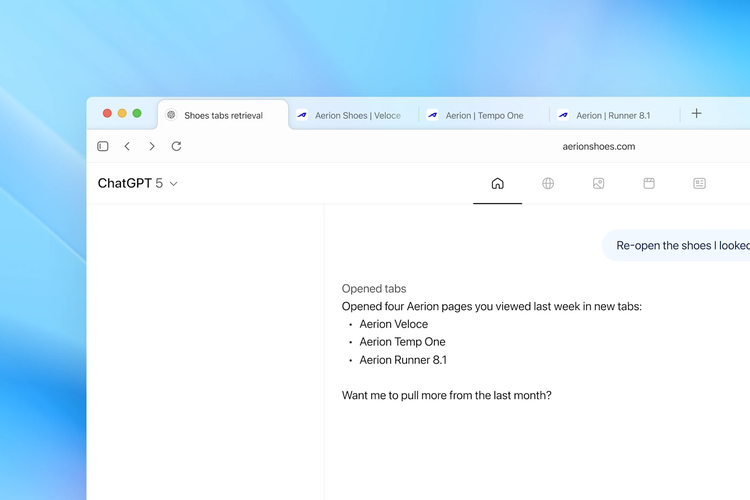The image size is (750, 500).
Task: Go forward with the right arrow
Action: pyautogui.click(x=152, y=146)
